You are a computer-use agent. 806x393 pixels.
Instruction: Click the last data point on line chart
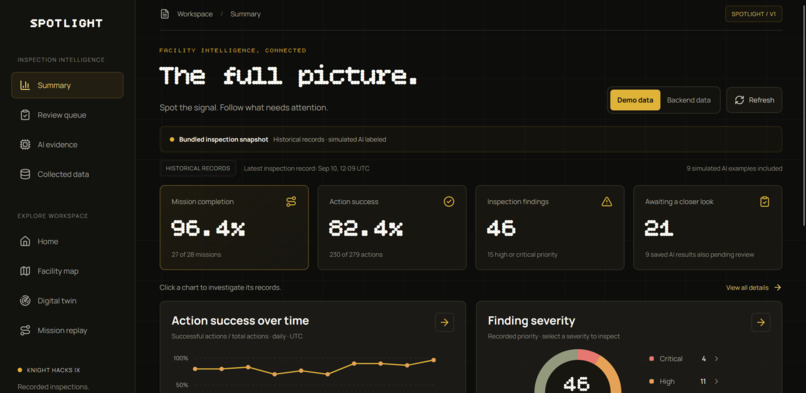434,360
